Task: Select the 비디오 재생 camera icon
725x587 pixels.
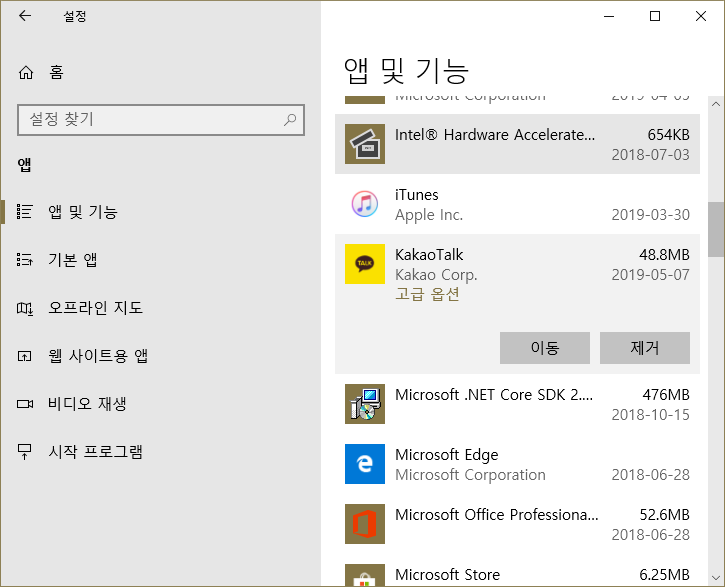Action: coord(25,404)
